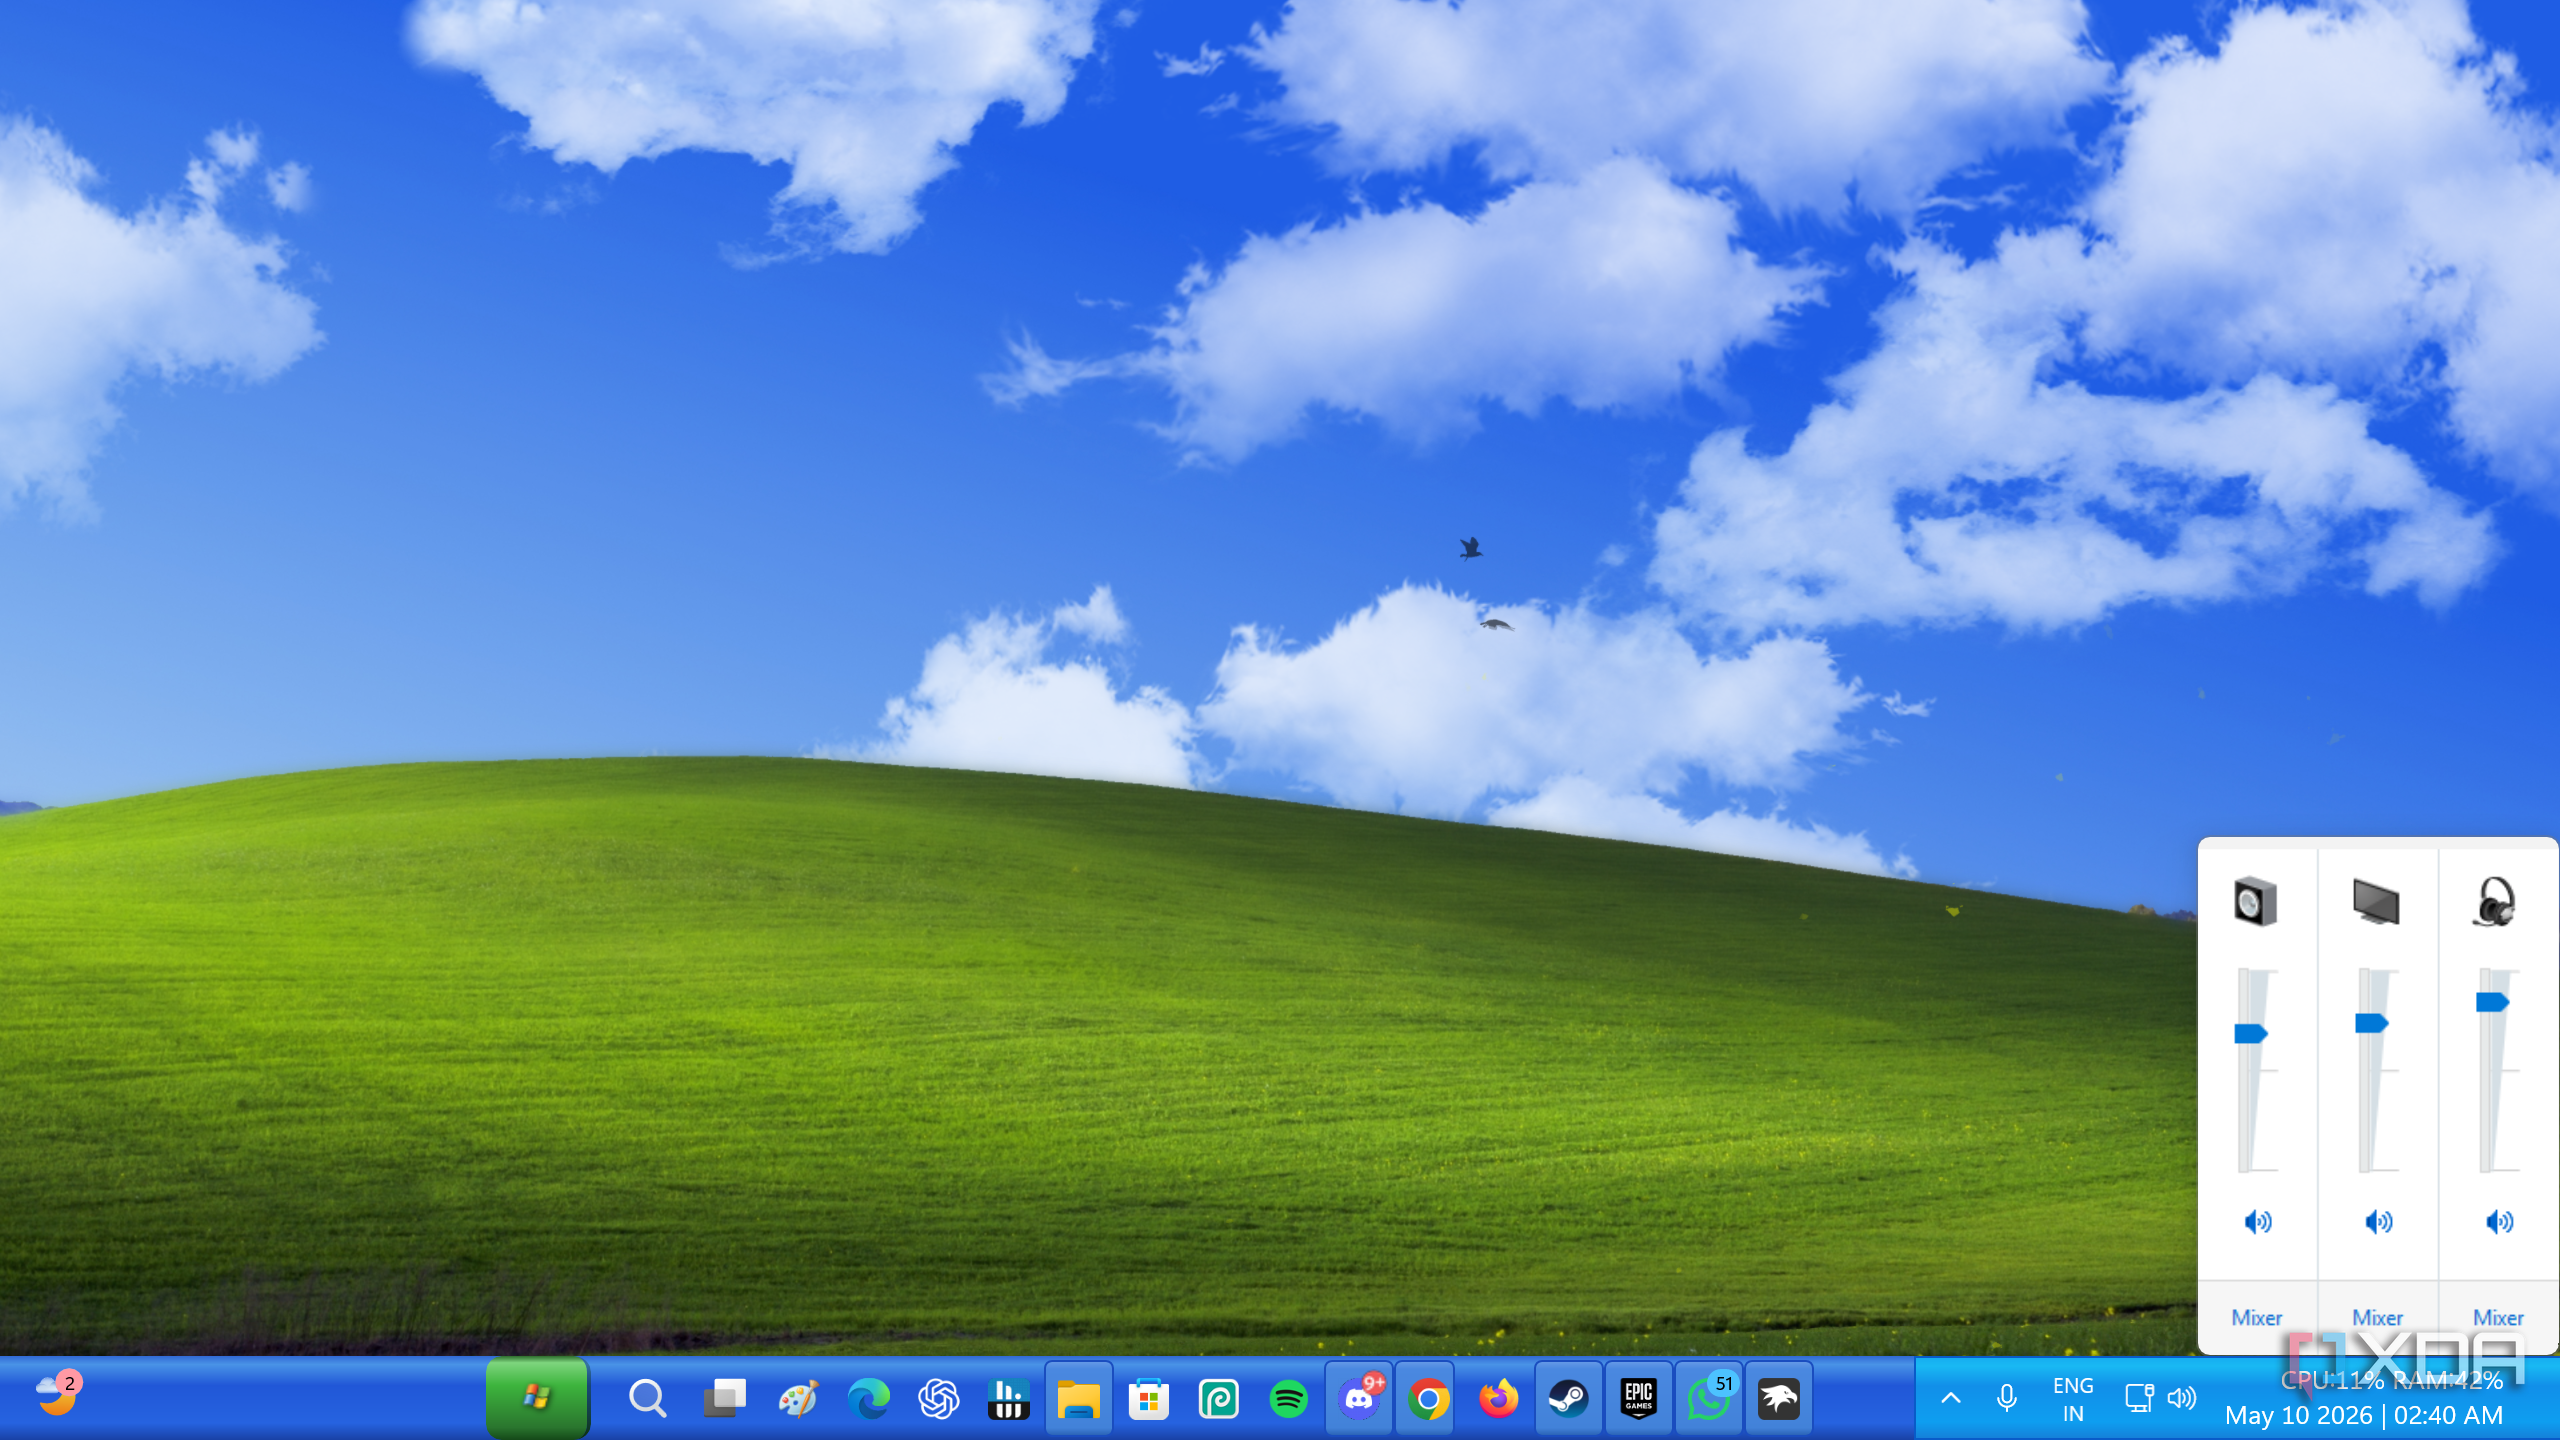2560x1440 pixels.
Task: Open Discord with 9+ notifications
Action: tap(1359, 1398)
